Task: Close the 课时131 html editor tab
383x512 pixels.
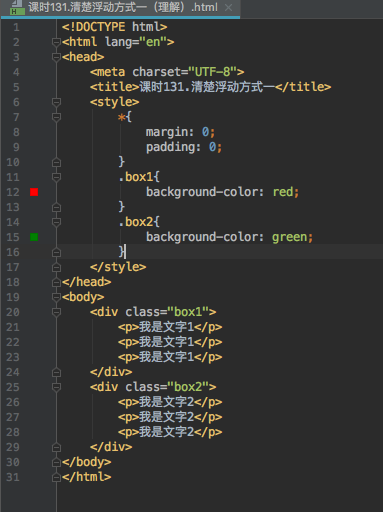Action: (x=229, y=7)
